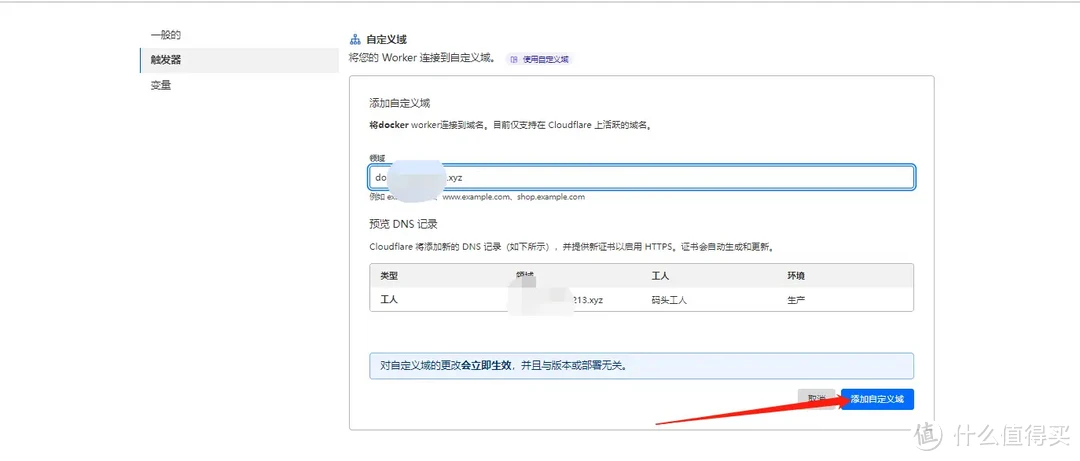1080x461 pixels.
Task: Open the 一般的 settings section
Action: tap(166, 35)
